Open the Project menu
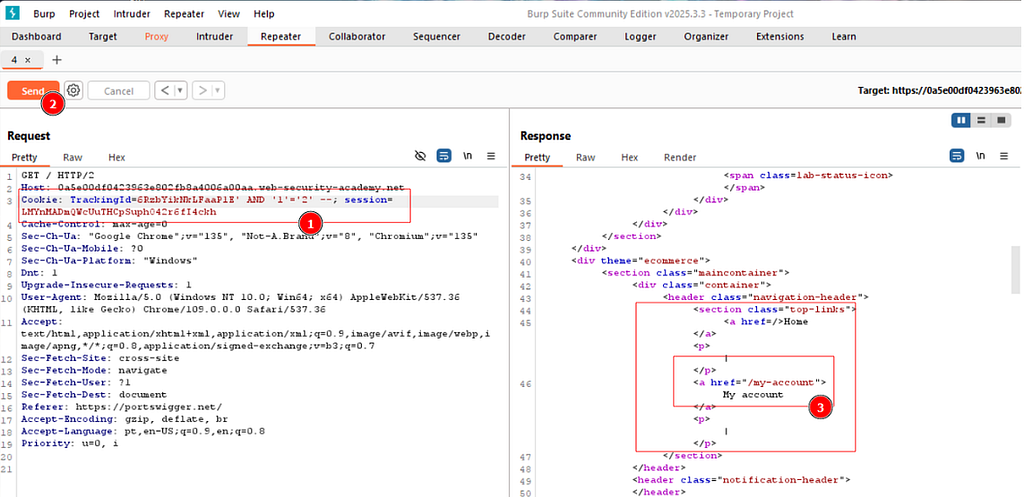 point(84,14)
